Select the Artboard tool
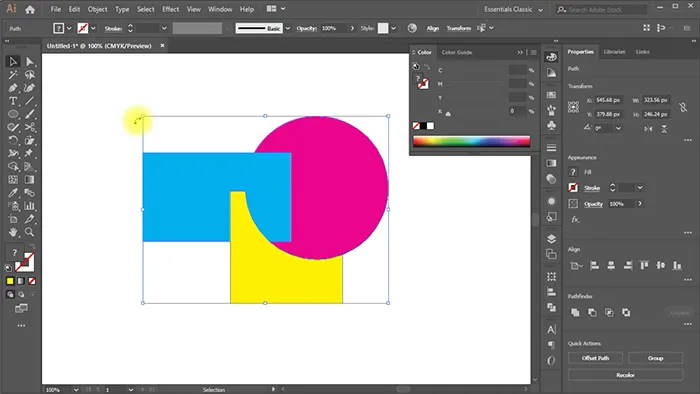 pos(13,219)
